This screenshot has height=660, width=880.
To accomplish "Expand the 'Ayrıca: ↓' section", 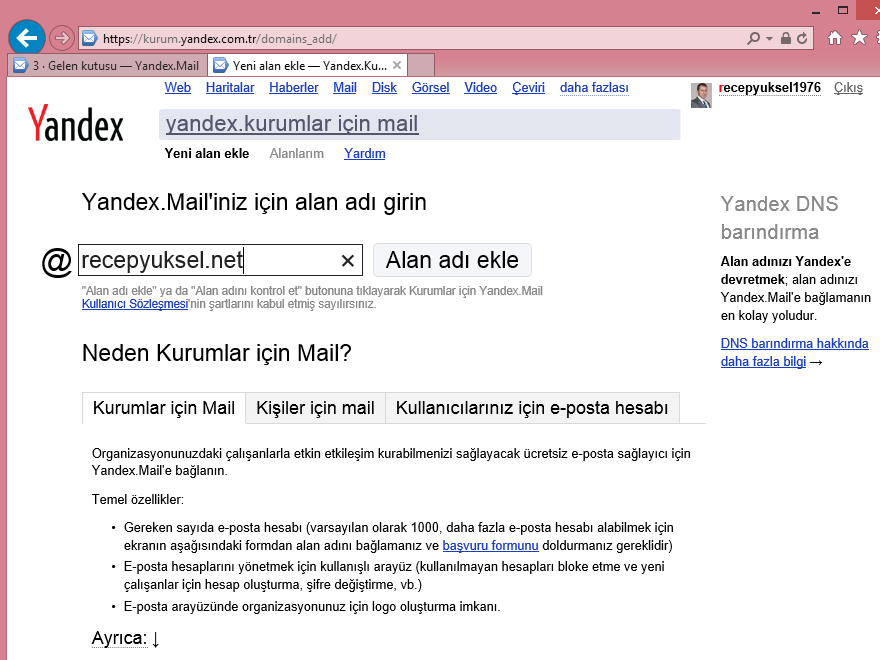I will 126,638.
